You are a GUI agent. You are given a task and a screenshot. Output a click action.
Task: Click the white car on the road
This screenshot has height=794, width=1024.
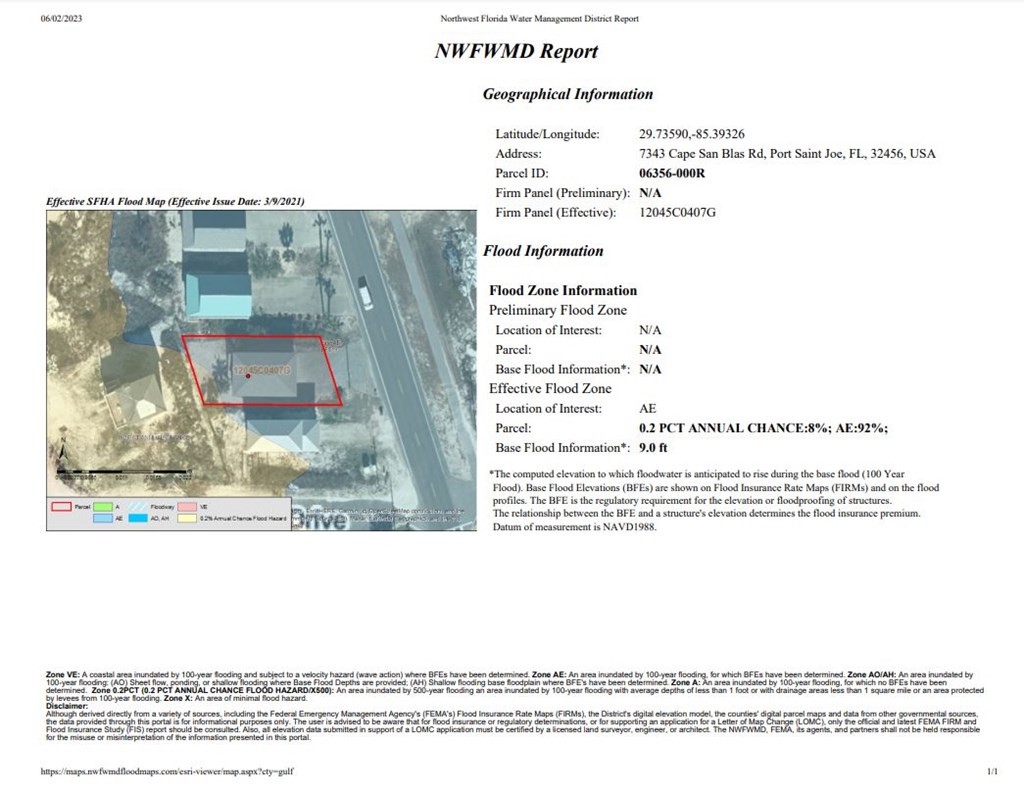pyautogui.click(x=365, y=295)
